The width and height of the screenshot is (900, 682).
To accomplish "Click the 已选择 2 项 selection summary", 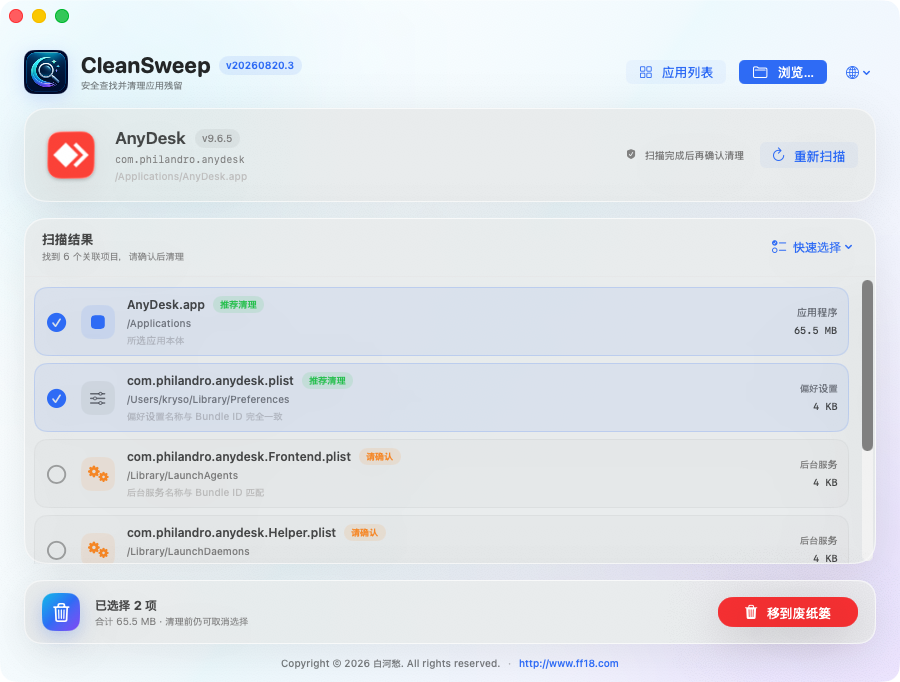I will coord(126,605).
